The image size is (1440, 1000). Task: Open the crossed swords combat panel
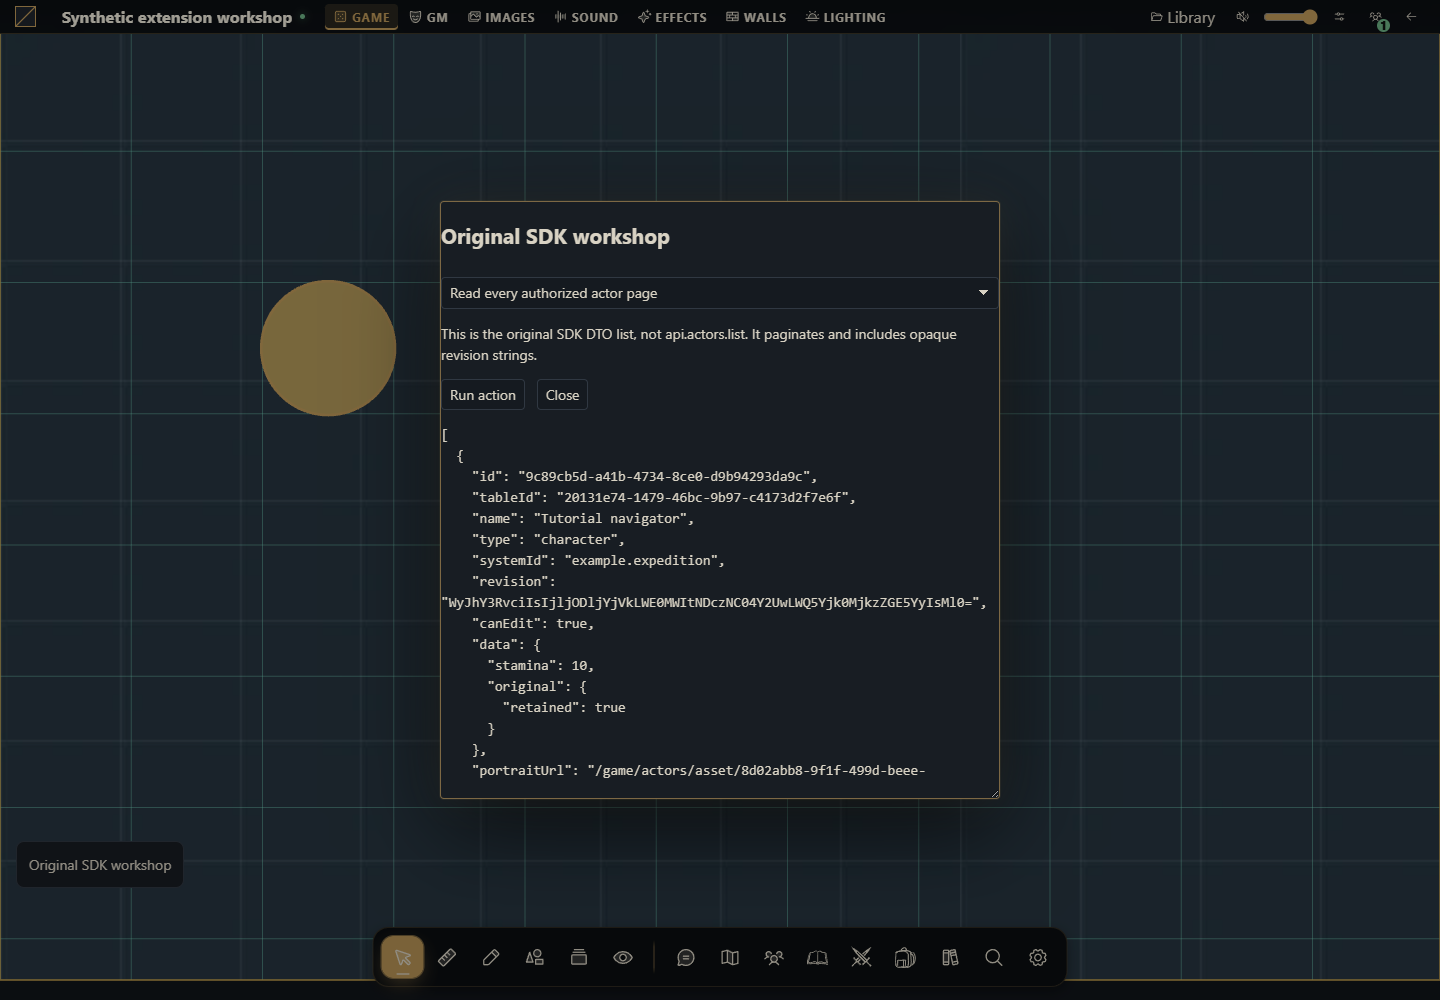[x=862, y=958]
